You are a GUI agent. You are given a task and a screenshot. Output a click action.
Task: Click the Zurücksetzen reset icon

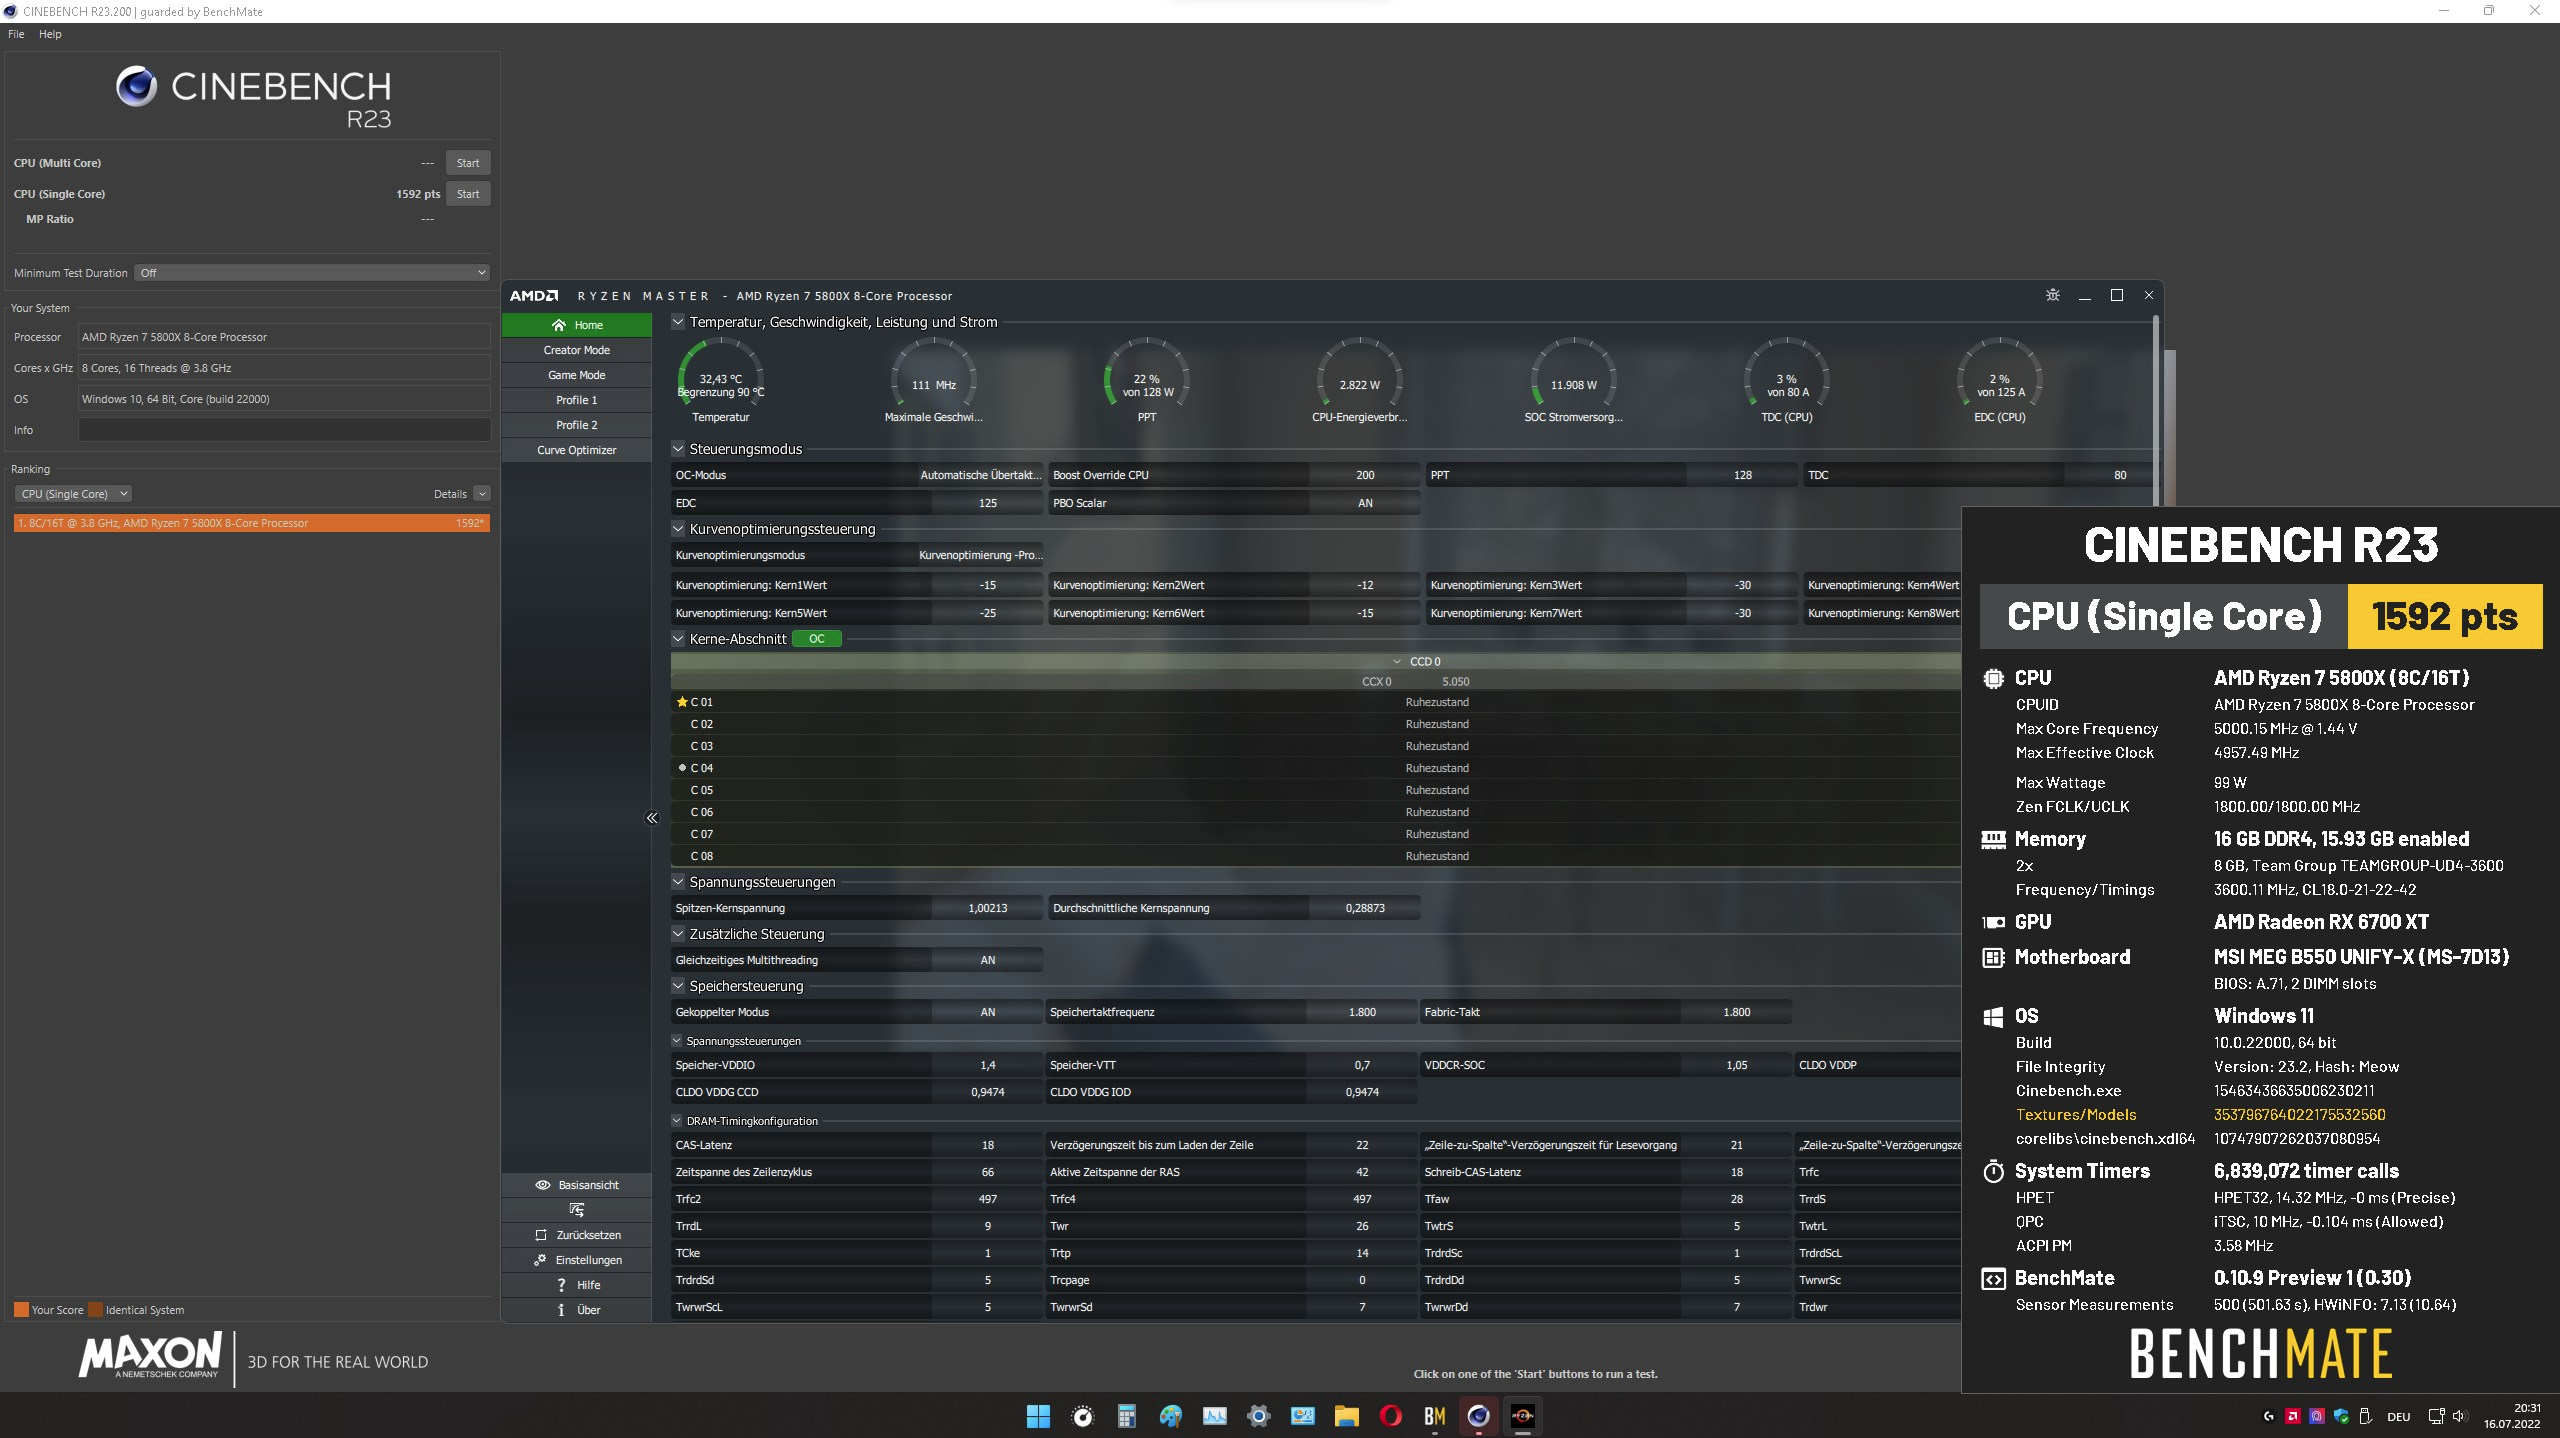541,1235
